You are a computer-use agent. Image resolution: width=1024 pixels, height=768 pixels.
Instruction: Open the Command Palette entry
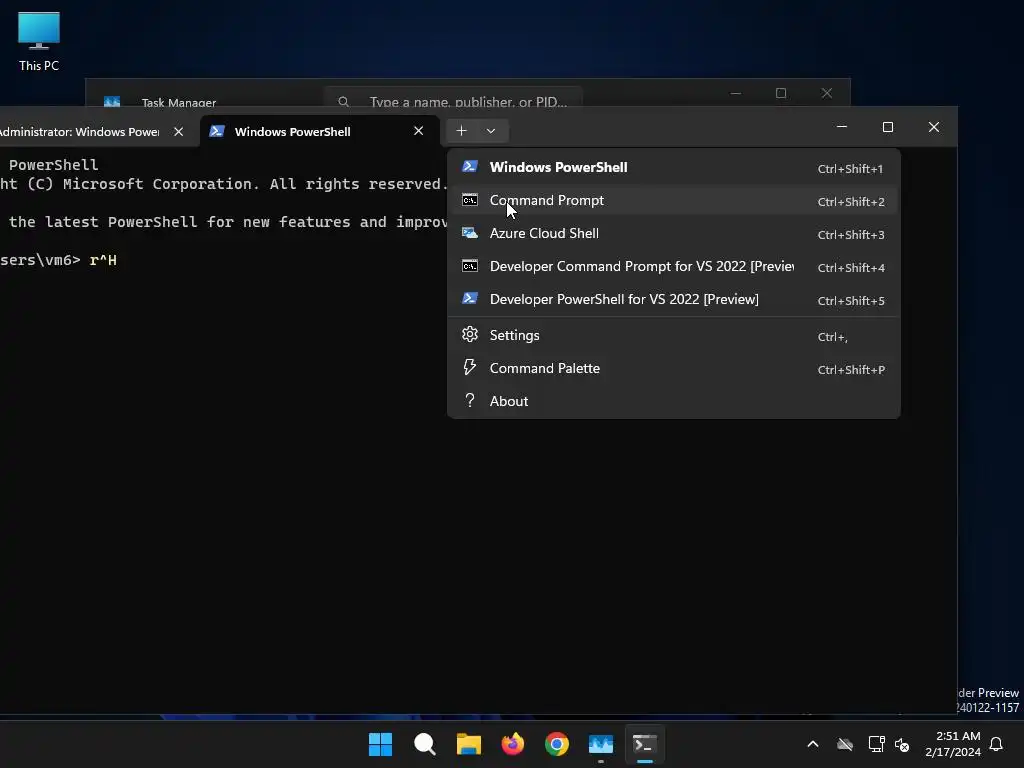(673, 368)
